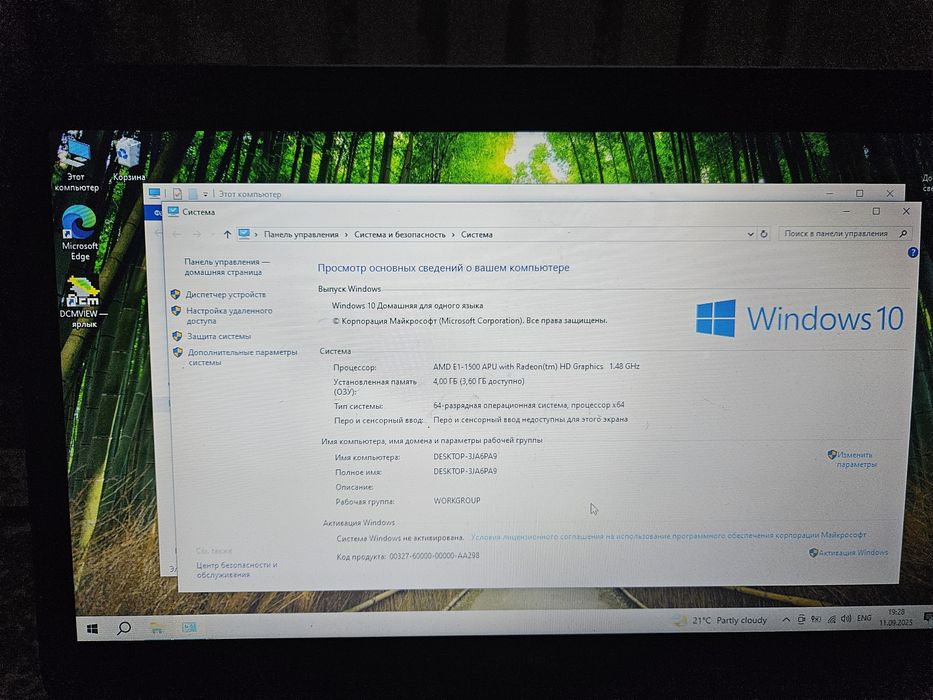Click the Meet Now tray icon
This screenshot has height=700, width=933.
click(x=801, y=620)
